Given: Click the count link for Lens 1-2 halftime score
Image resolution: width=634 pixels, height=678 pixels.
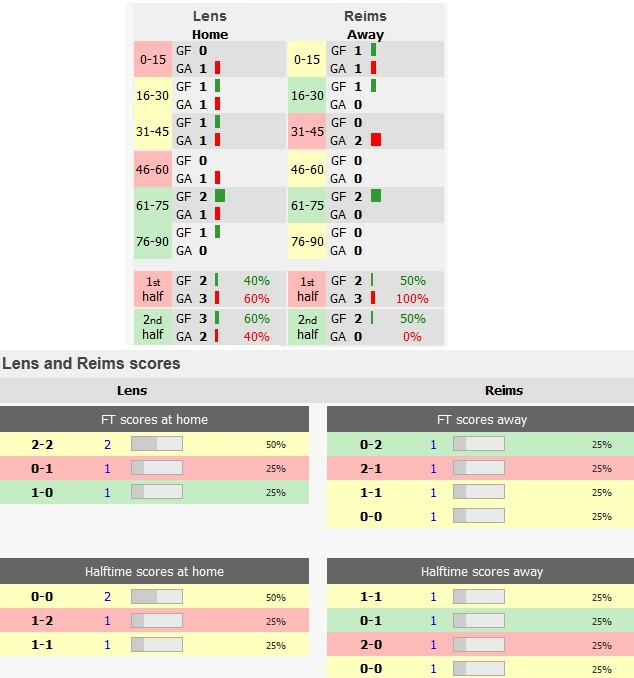Looking at the screenshot, I should (x=107, y=620).
